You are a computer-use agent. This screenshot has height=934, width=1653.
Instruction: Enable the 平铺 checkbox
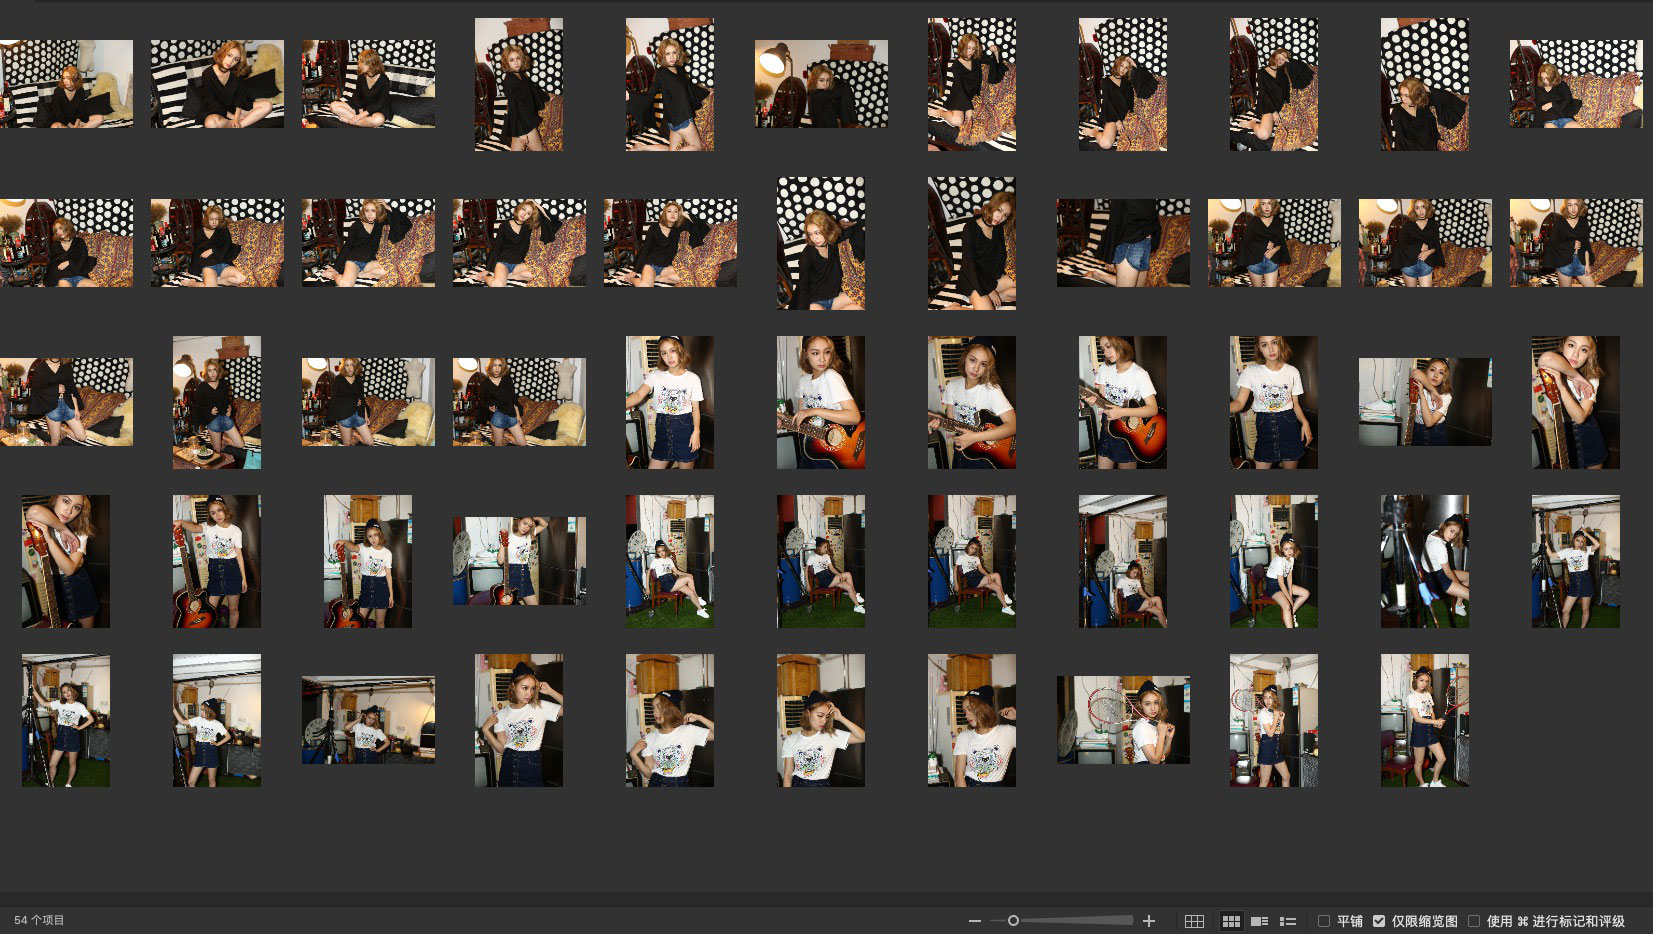tap(1324, 921)
